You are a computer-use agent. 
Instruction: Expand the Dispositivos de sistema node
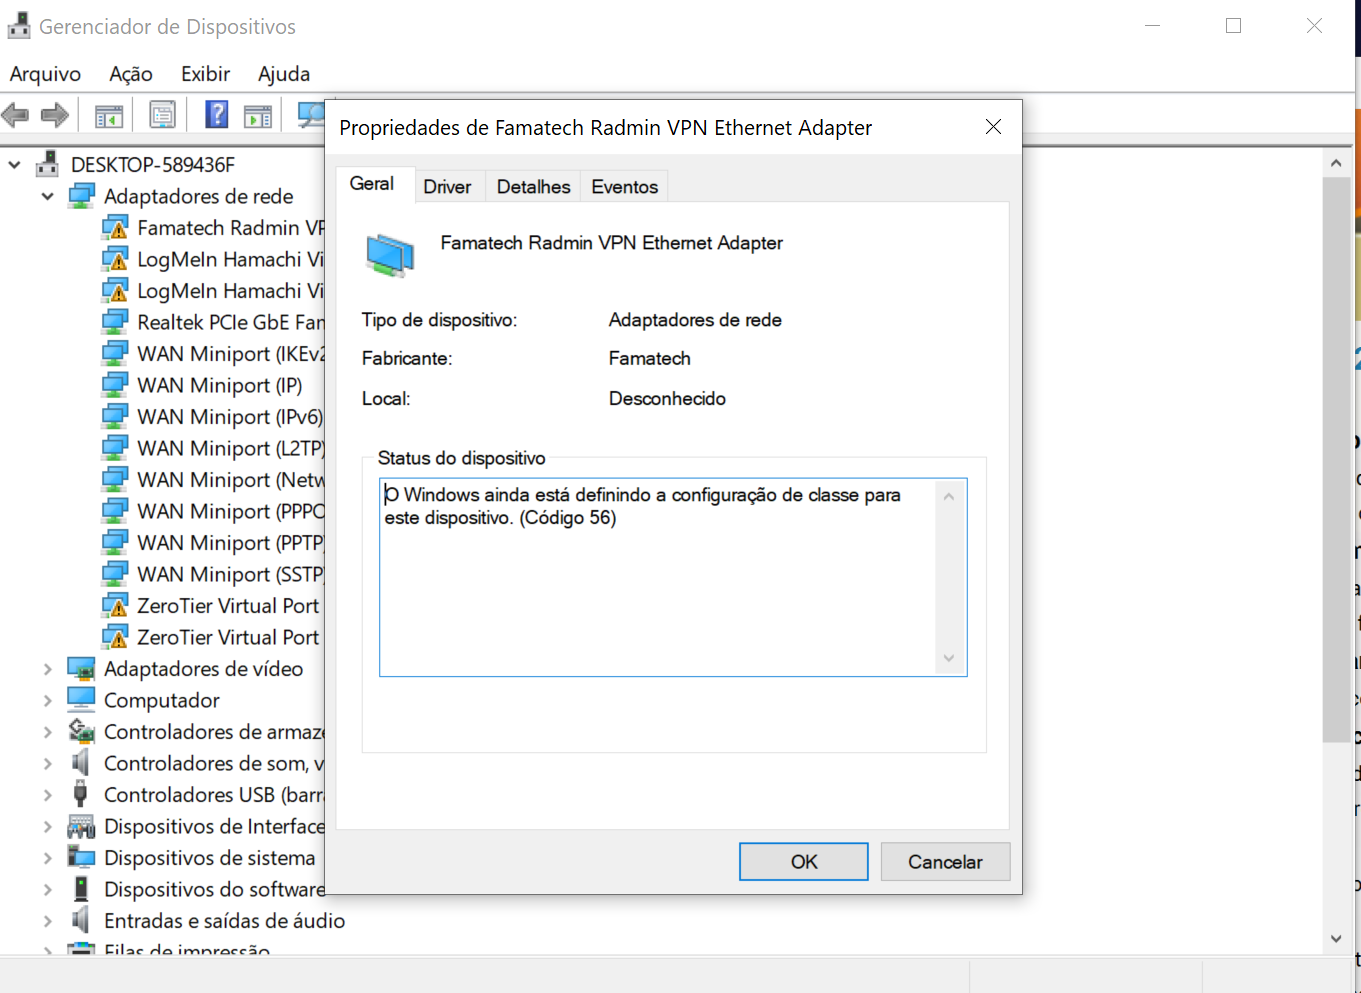click(x=47, y=858)
